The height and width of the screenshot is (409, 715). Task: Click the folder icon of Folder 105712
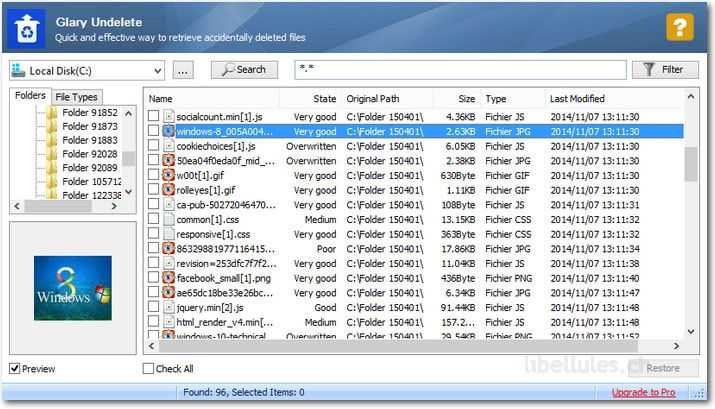(52, 181)
